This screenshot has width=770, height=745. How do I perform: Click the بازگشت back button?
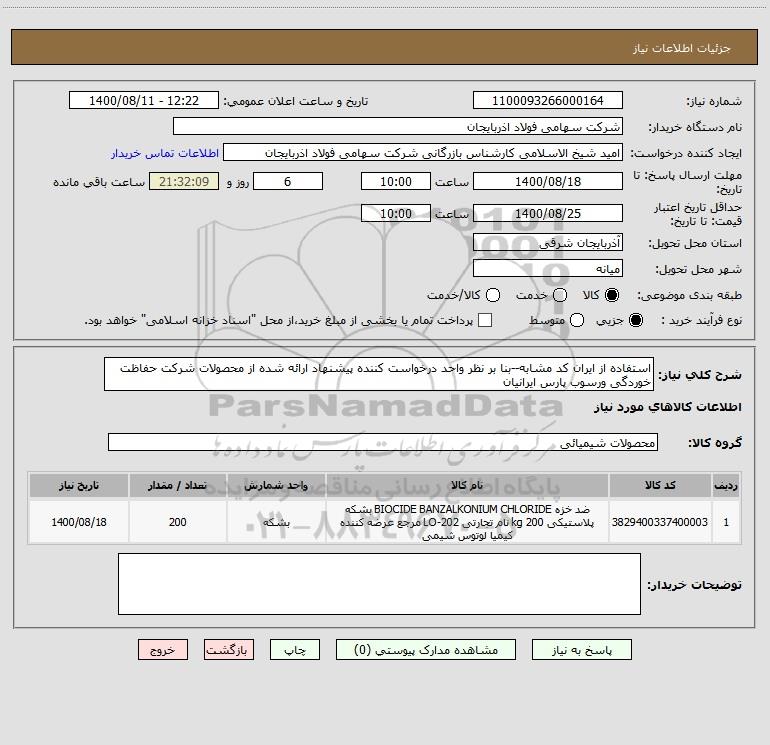coord(229,650)
